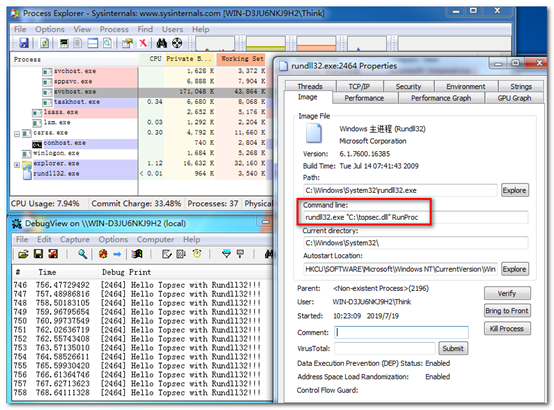The image size is (554, 410).
Task: Toggle the clock Time Format icon in DebugView
Action: pos(197,254)
